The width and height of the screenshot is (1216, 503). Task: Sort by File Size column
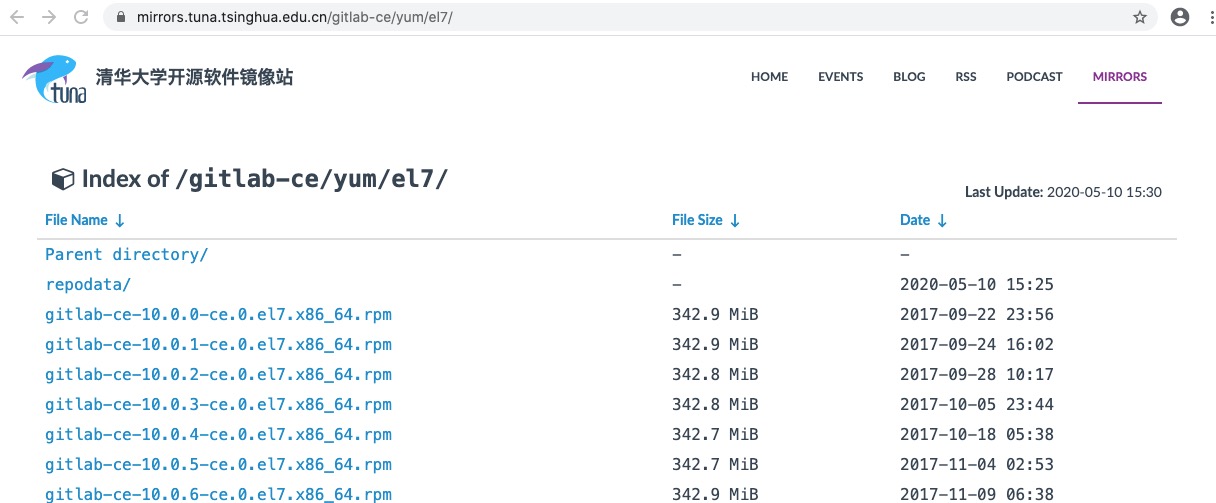[706, 220]
